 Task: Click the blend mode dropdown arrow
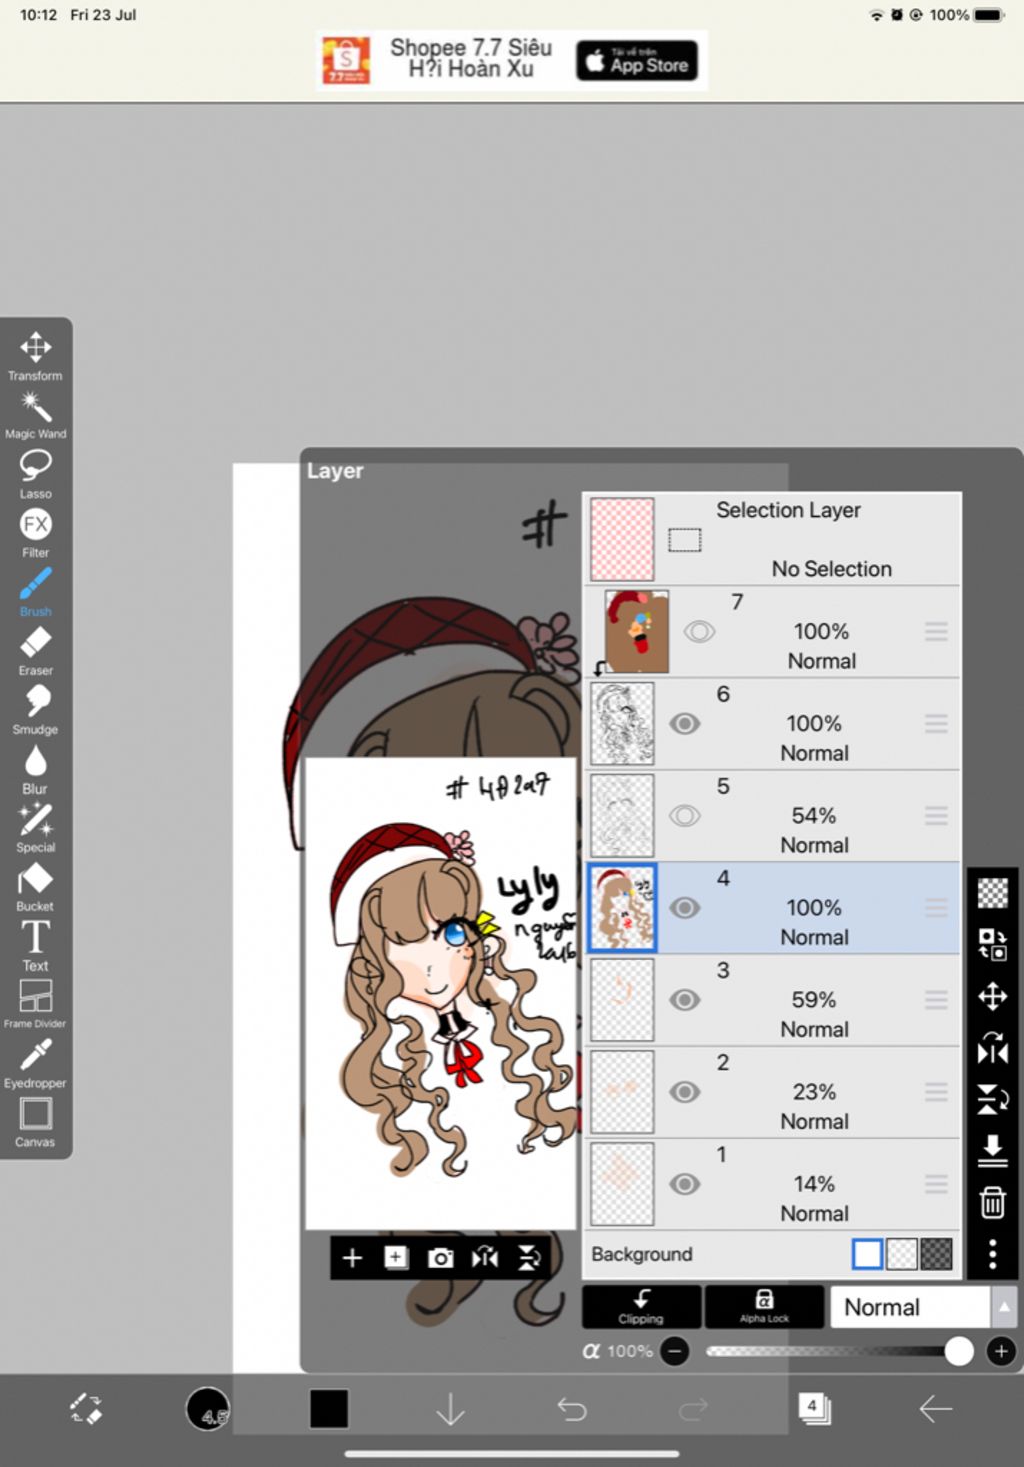pos(1004,1307)
